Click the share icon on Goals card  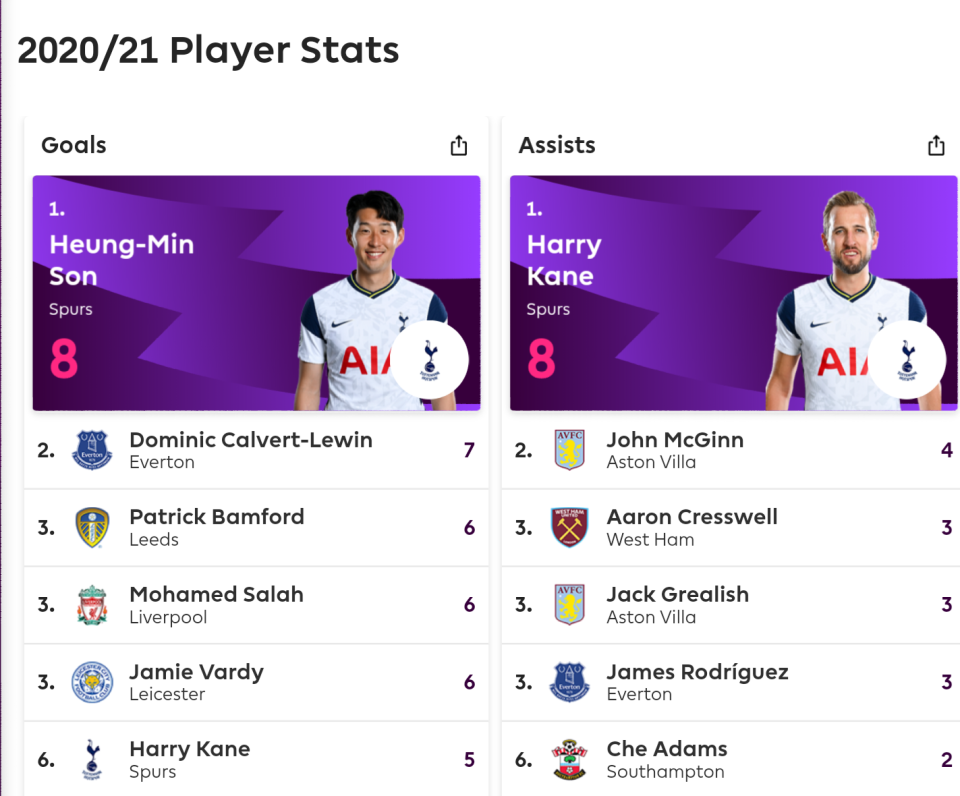459,146
